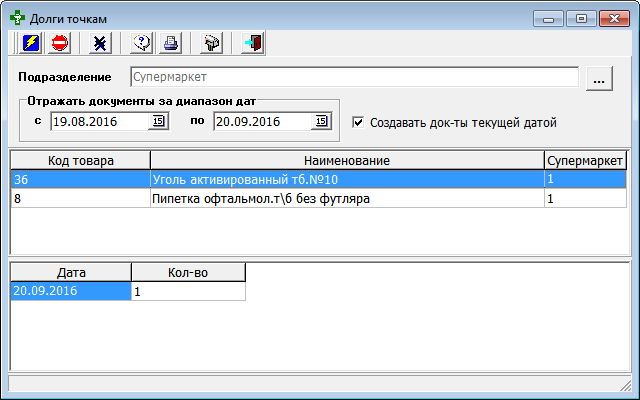Click the 'Супермаркет' column header
The width and height of the screenshot is (640, 400).
tap(585, 160)
